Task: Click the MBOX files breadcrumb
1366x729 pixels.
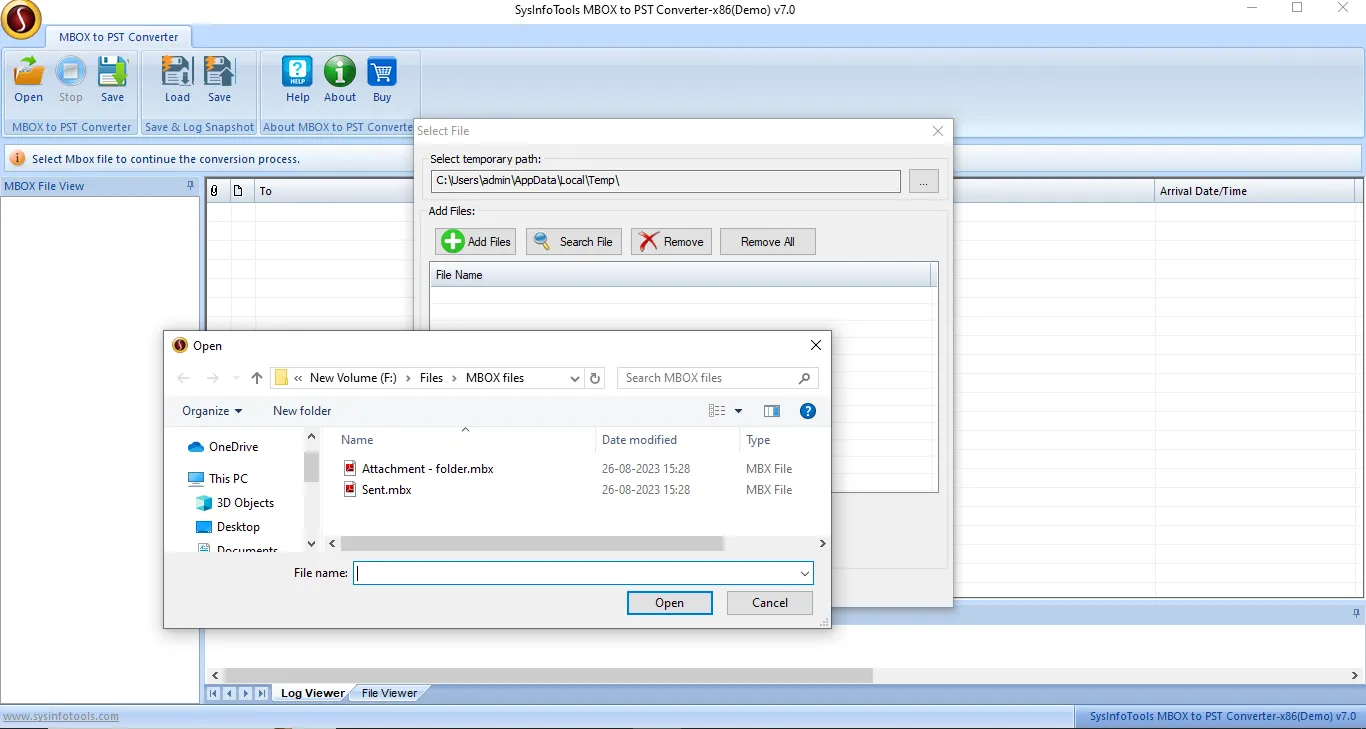Action: [495, 378]
